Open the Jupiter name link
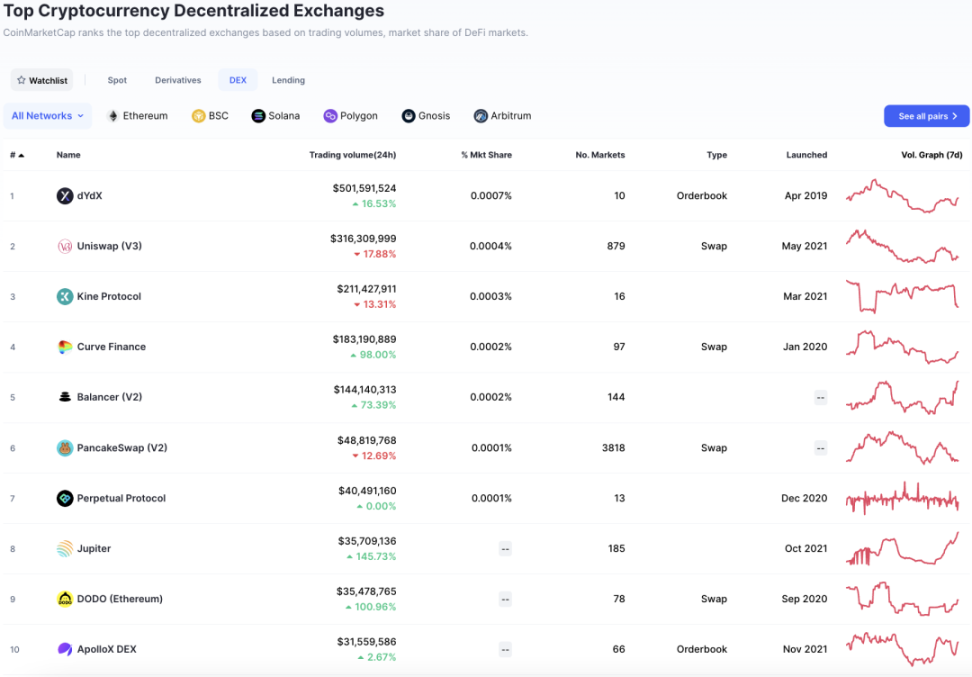The height and width of the screenshot is (677, 972). [x=94, y=549]
